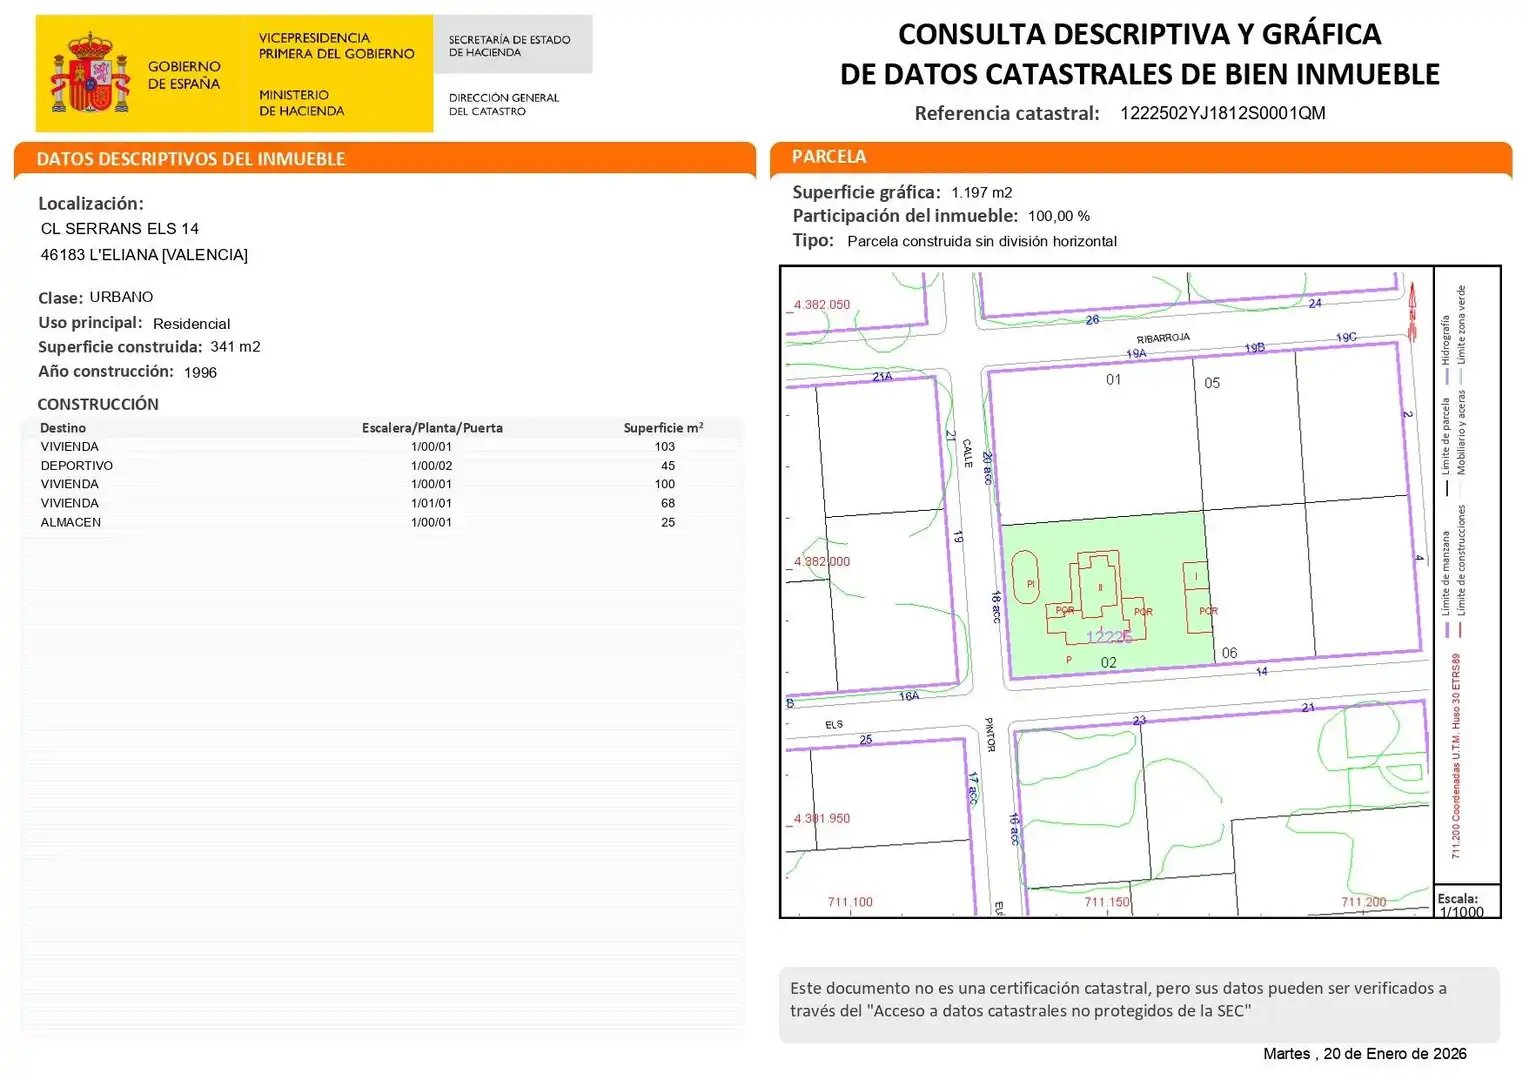Click the grey disclaimer 'Este documento no es...'

pyautogui.click(x=1139, y=1005)
